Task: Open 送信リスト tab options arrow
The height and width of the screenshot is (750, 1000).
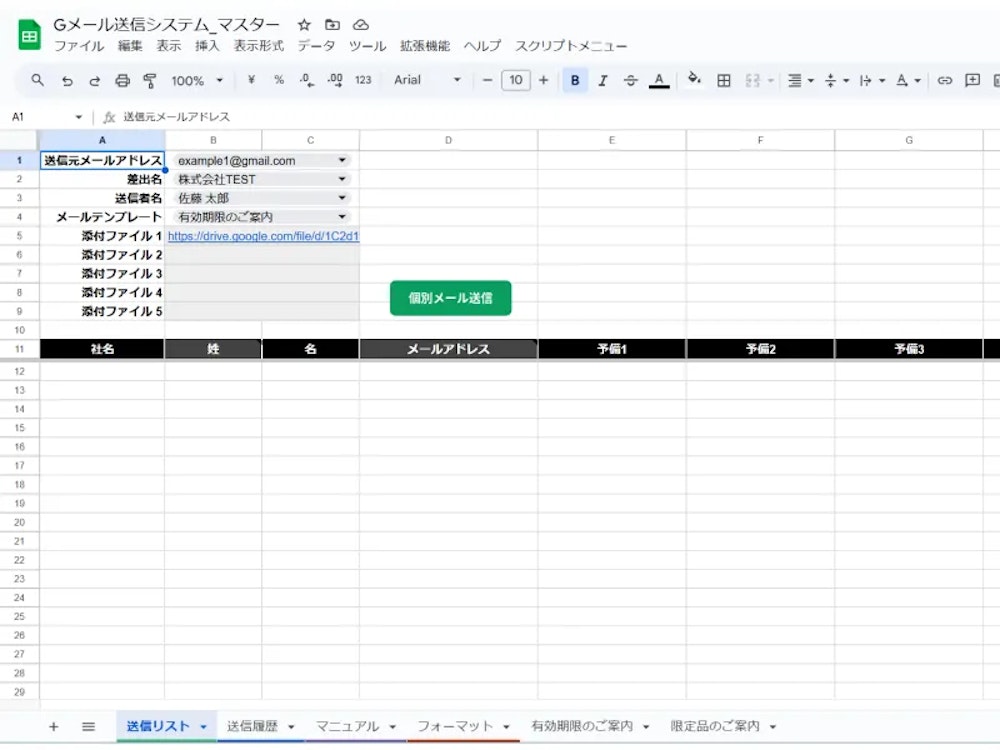Action: click(203, 727)
